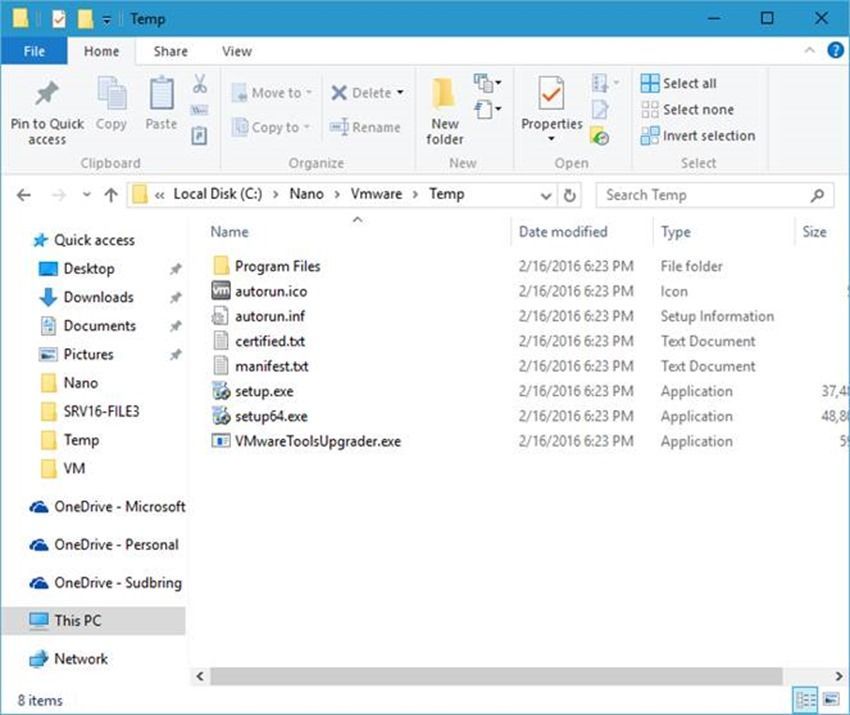Click the horizontal scrollbar thumb
The image size is (850, 715).
(496, 676)
